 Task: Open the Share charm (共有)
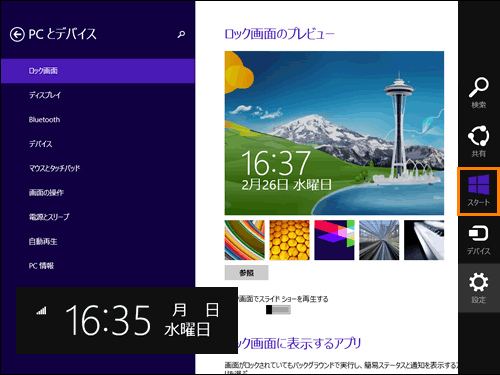[479, 141]
